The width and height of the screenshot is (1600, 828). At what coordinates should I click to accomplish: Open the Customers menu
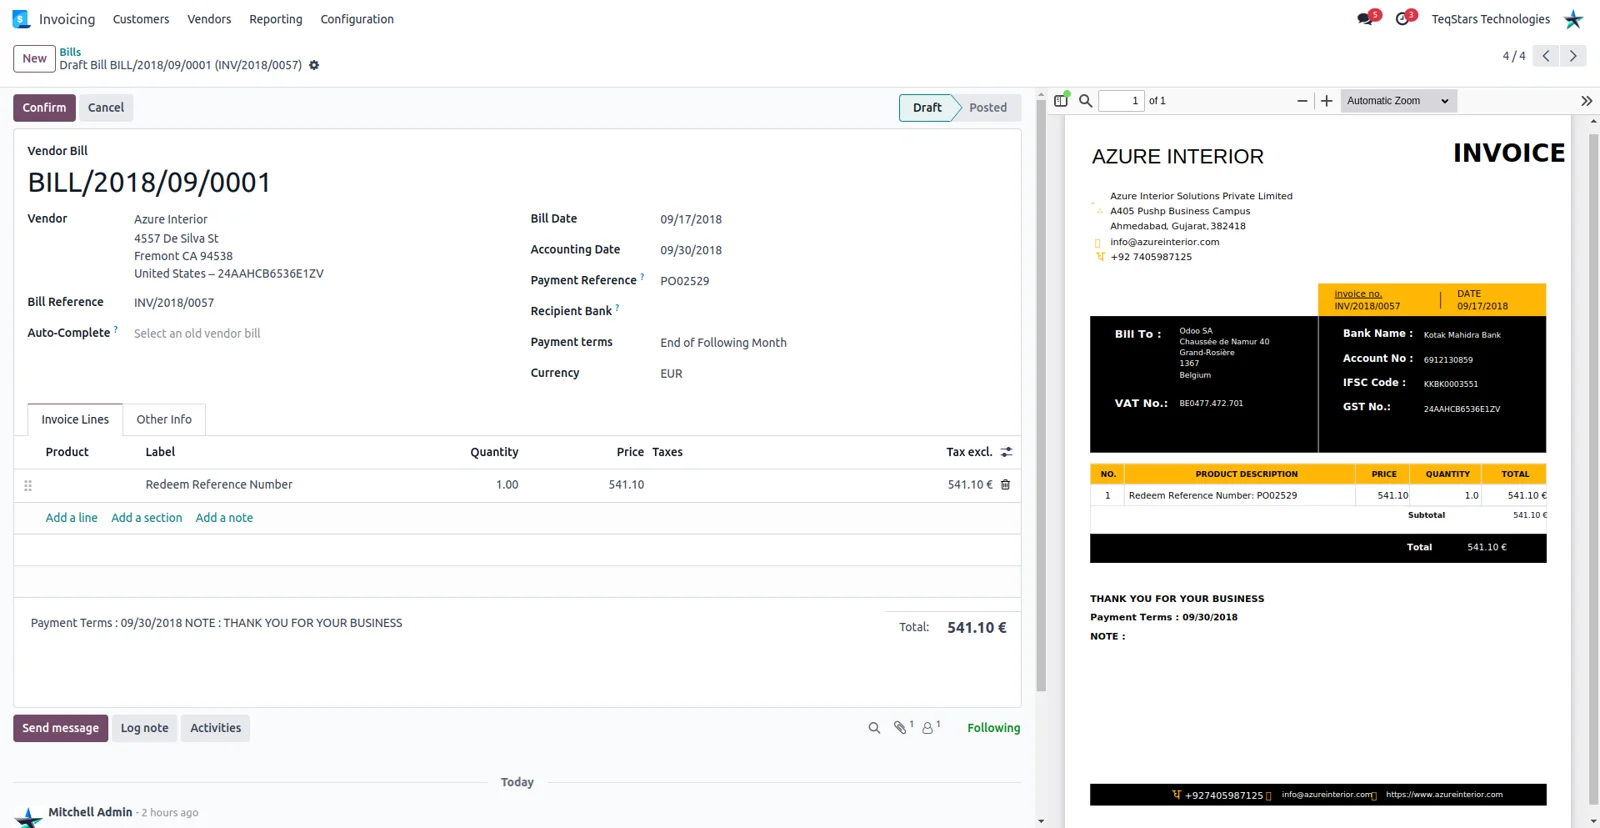coord(141,19)
